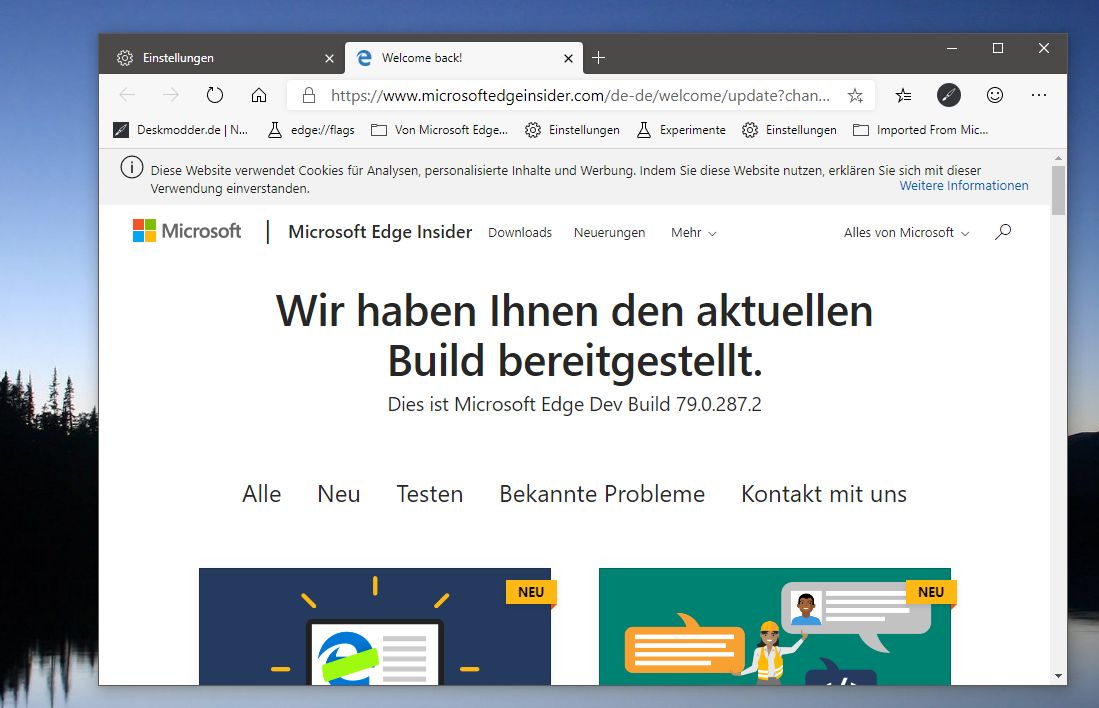
Task: Open the edge://flags bookmark
Action: [x=311, y=130]
